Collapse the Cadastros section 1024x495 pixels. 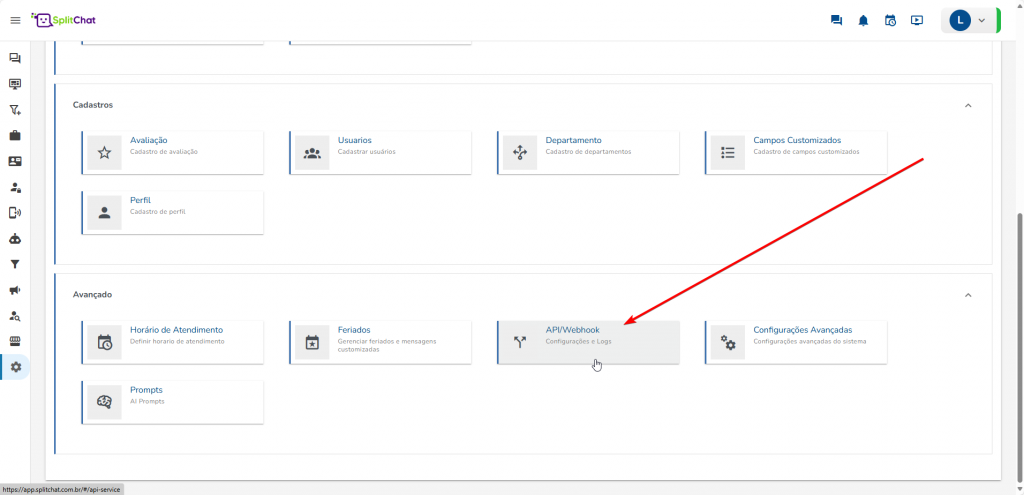tap(967, 105)
